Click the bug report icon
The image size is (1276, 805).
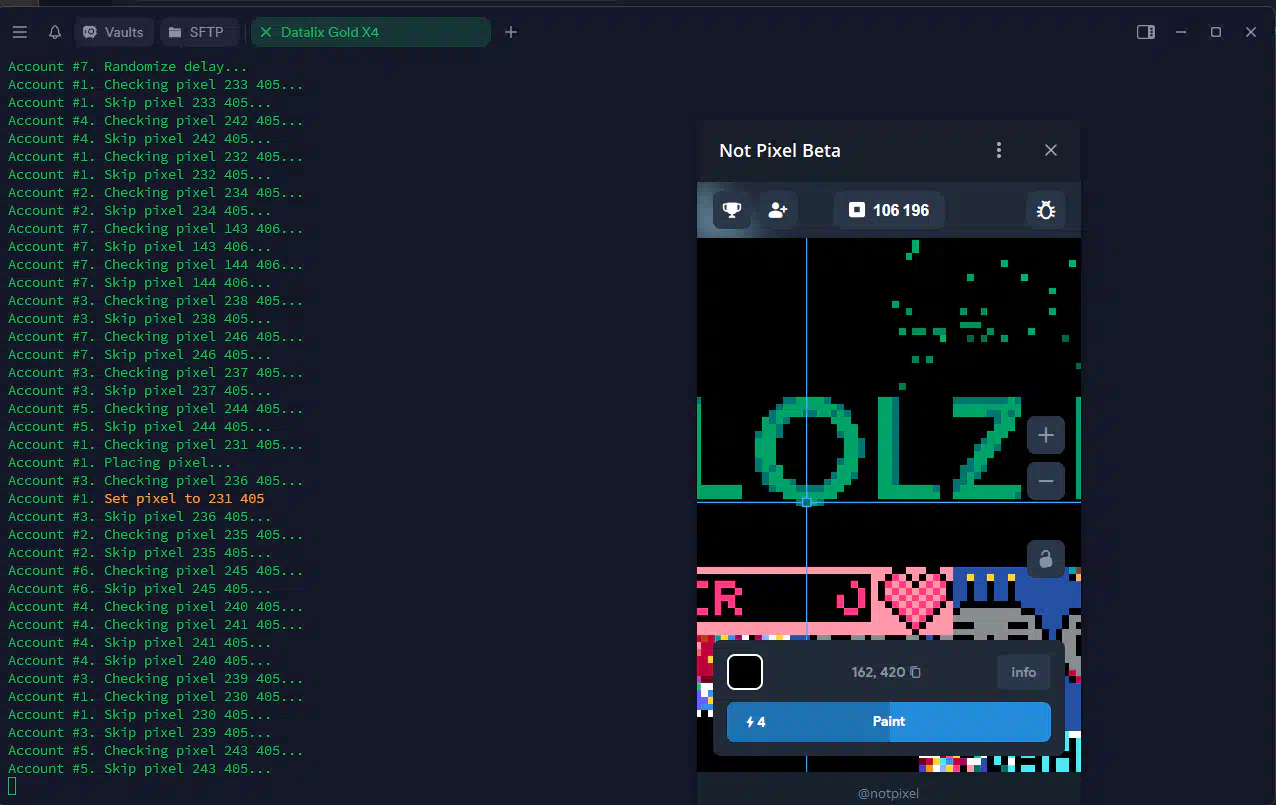pos(1046,210)
